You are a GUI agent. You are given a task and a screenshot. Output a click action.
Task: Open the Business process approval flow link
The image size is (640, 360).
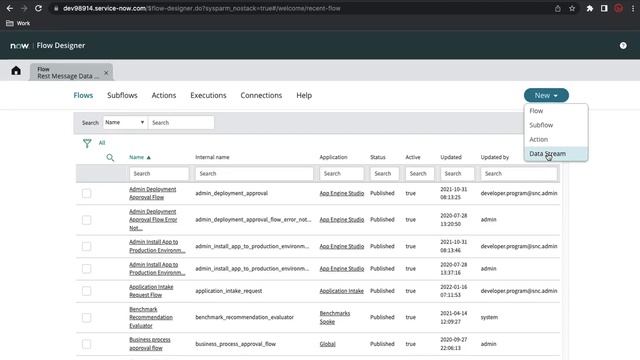tap(150, 344)
